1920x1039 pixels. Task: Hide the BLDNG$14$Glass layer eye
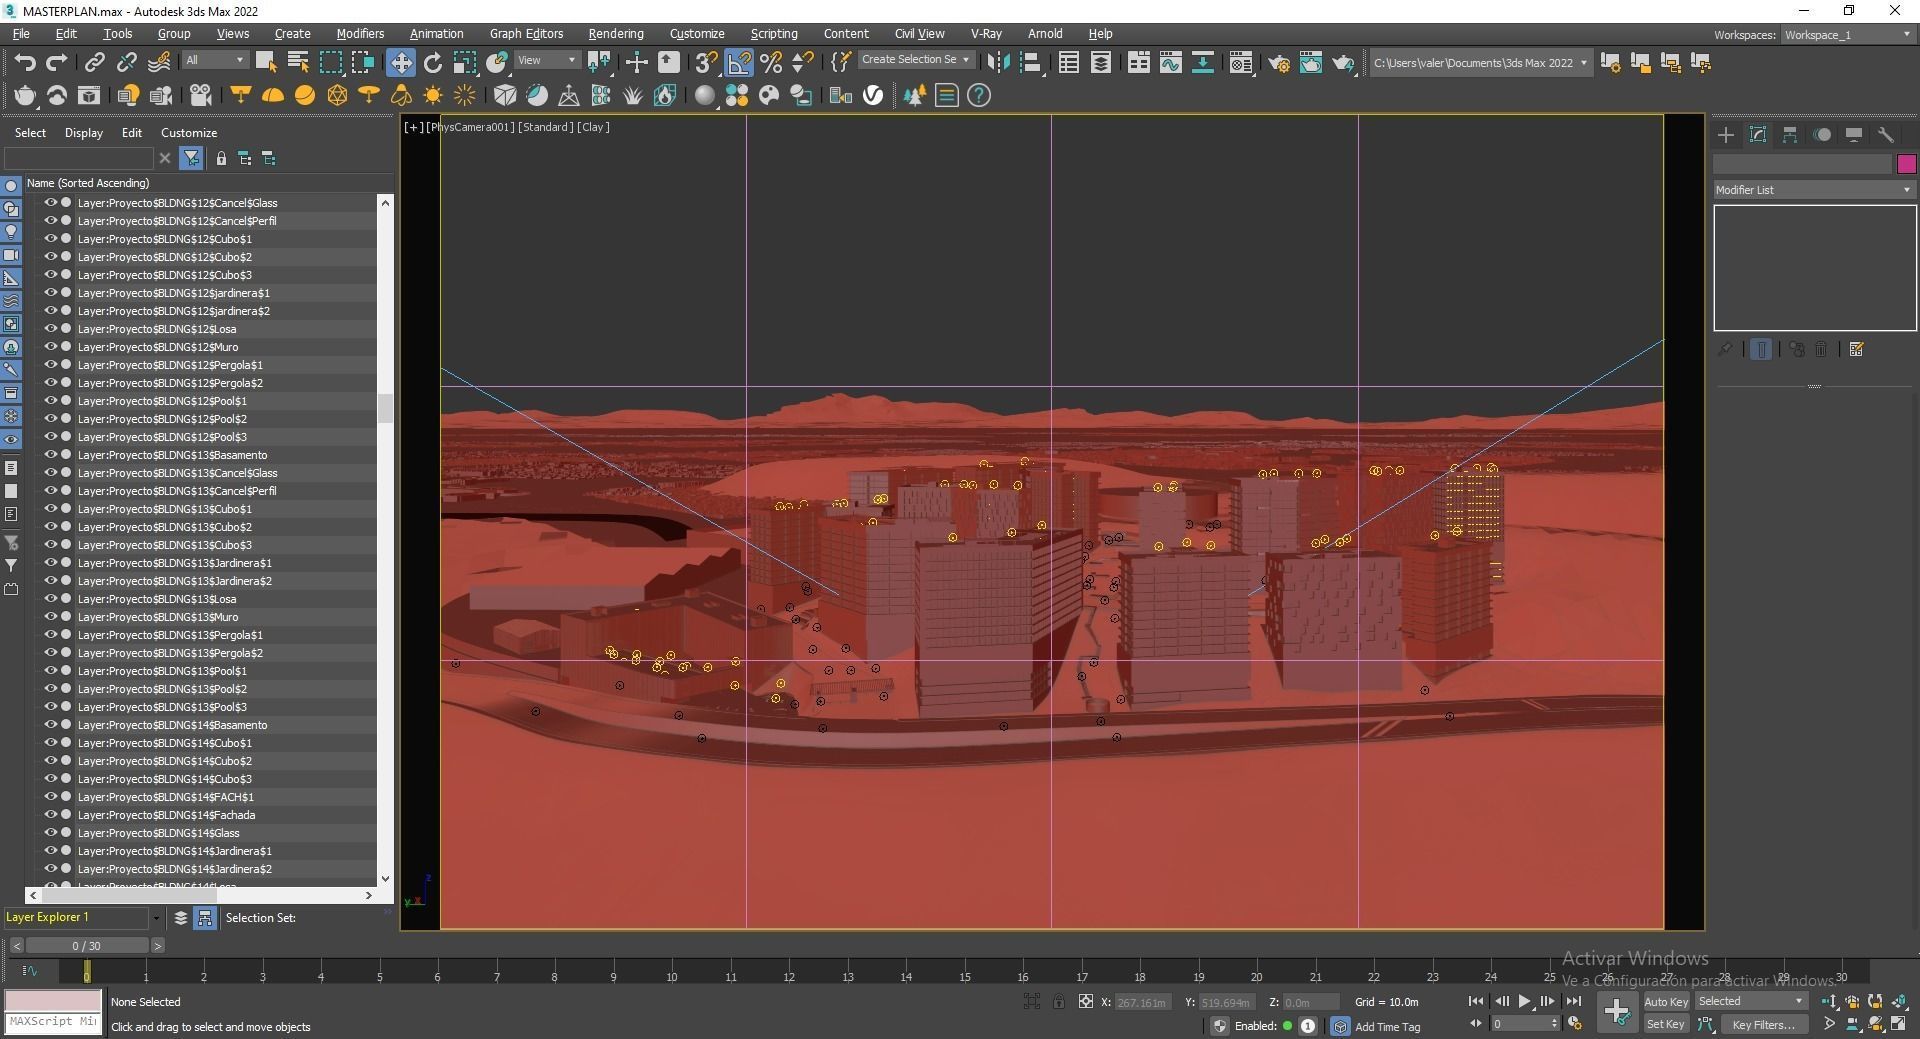click(50, 832)
